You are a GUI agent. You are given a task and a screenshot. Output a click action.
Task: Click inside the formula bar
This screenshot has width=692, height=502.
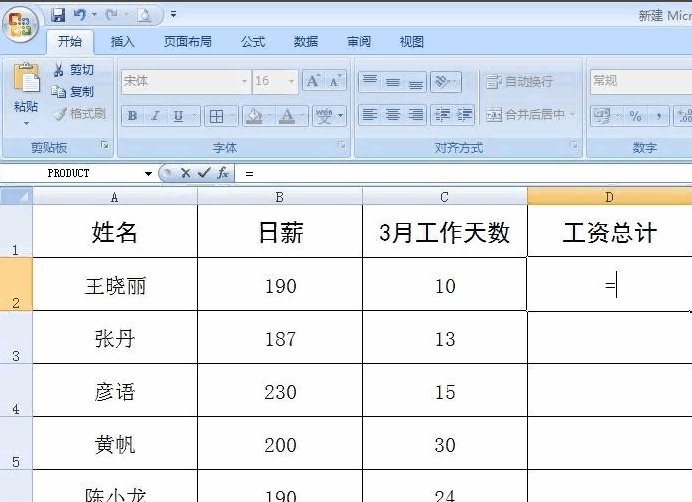pos(463,174)
